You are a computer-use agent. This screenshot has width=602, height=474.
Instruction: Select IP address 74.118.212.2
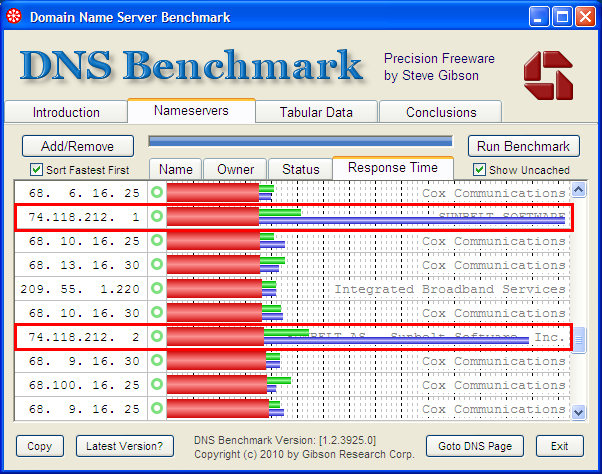[x=84, y=337]
